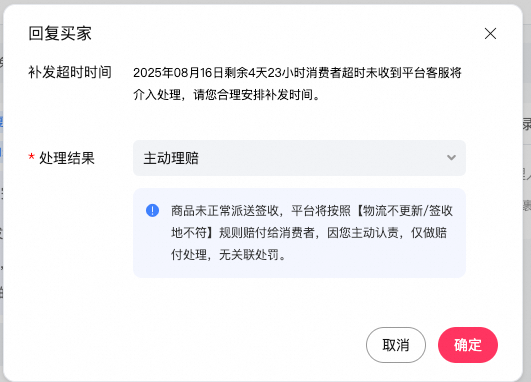Click the 回复买家 dialog title
Viewport: 531px width, 382px height.
(60, 34)
